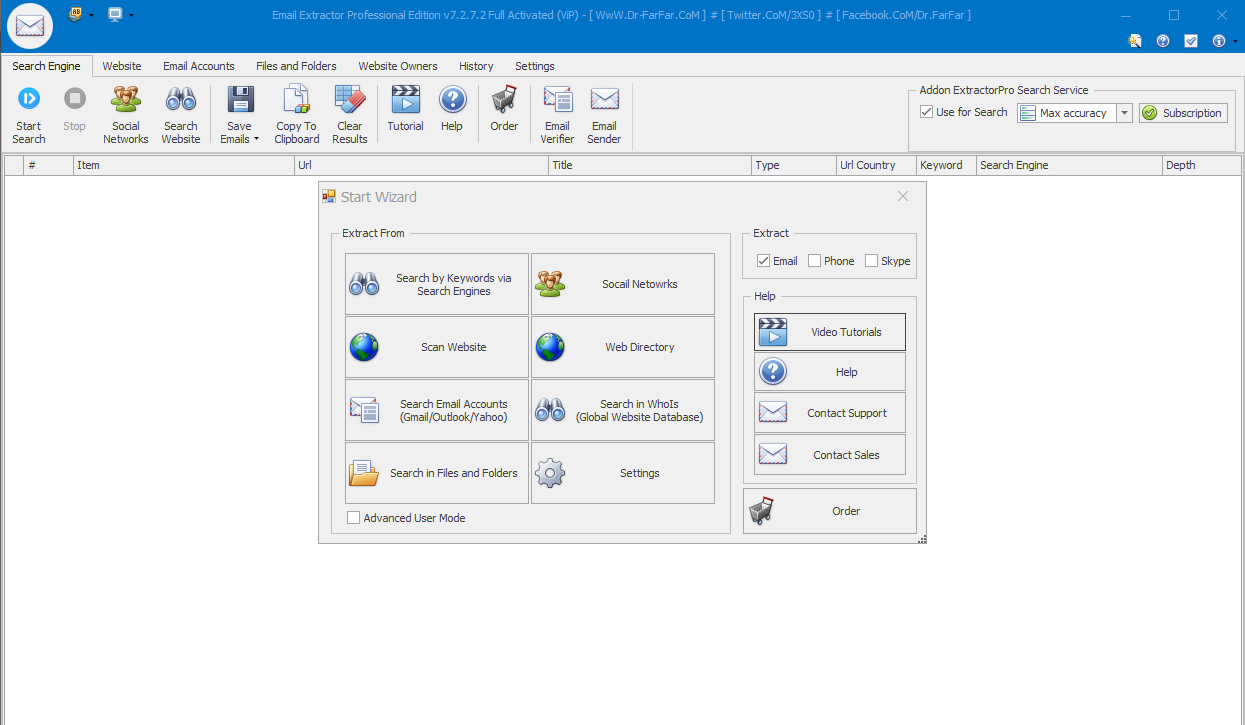Click the Keyword column header

pos(946,165)
